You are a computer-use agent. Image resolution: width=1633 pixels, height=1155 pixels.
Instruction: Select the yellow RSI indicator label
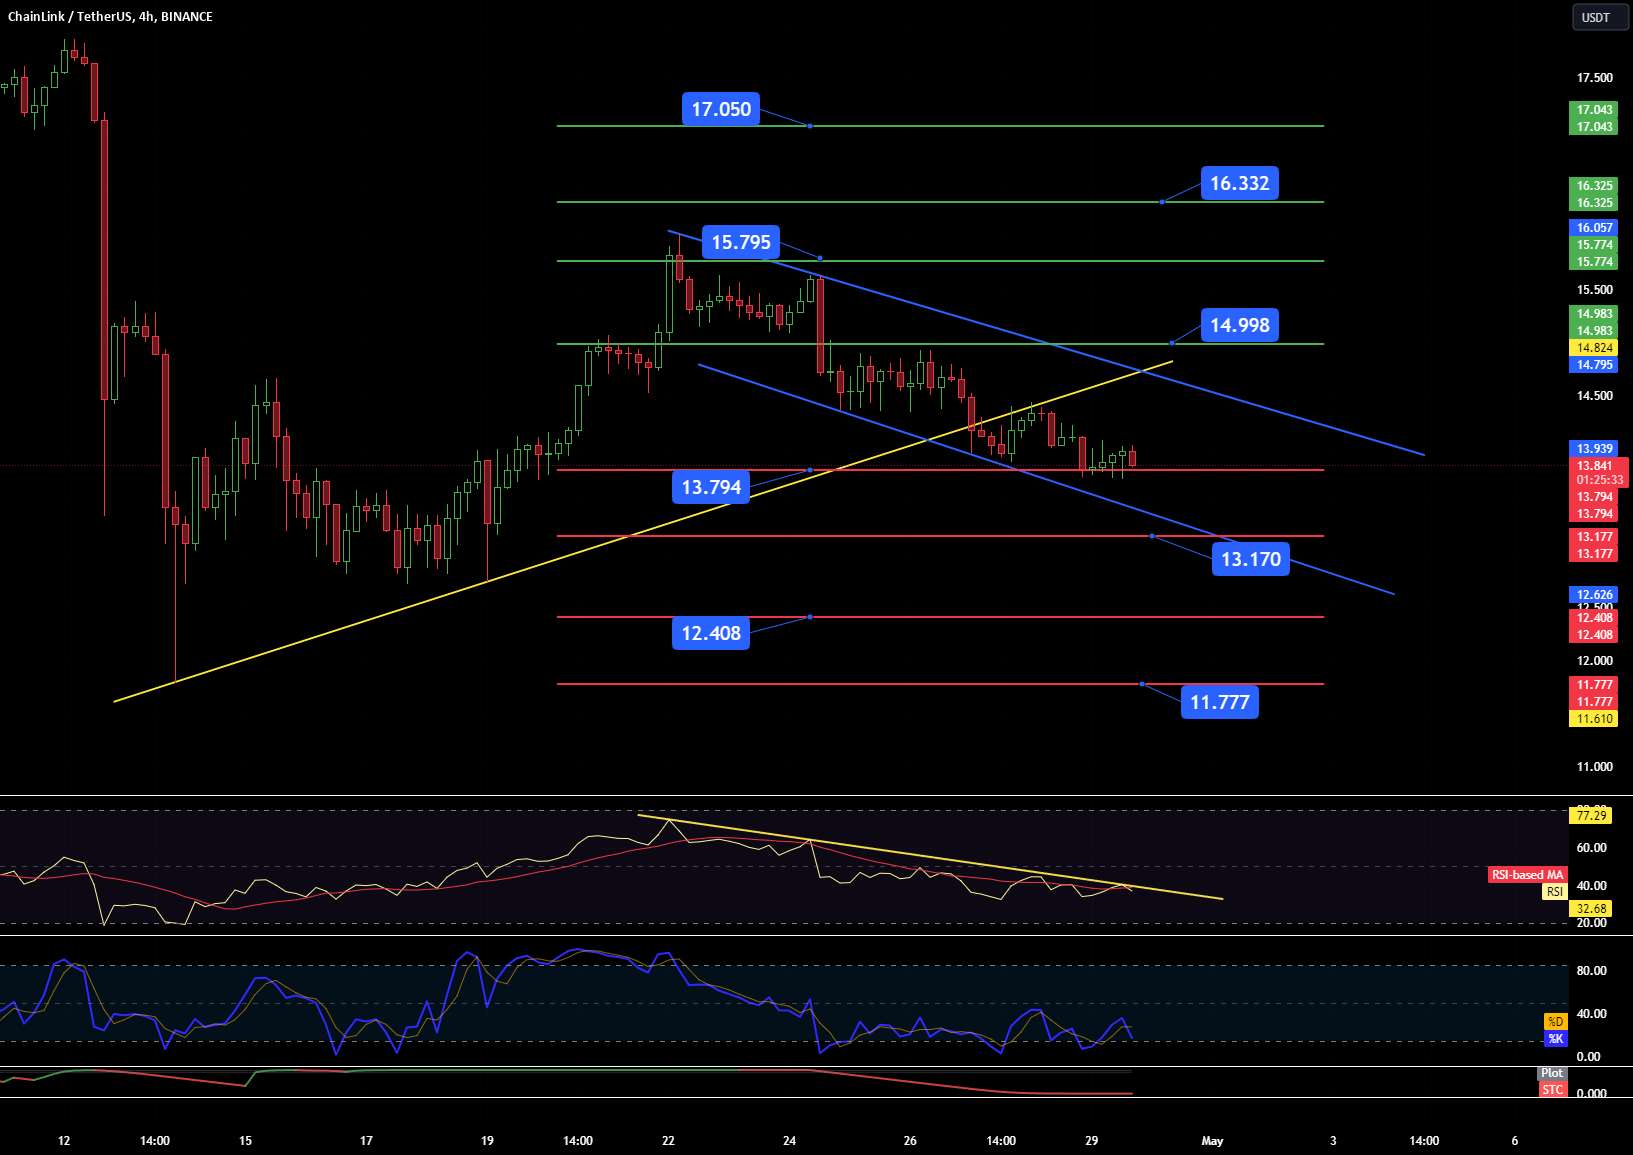click(1554, 892)
